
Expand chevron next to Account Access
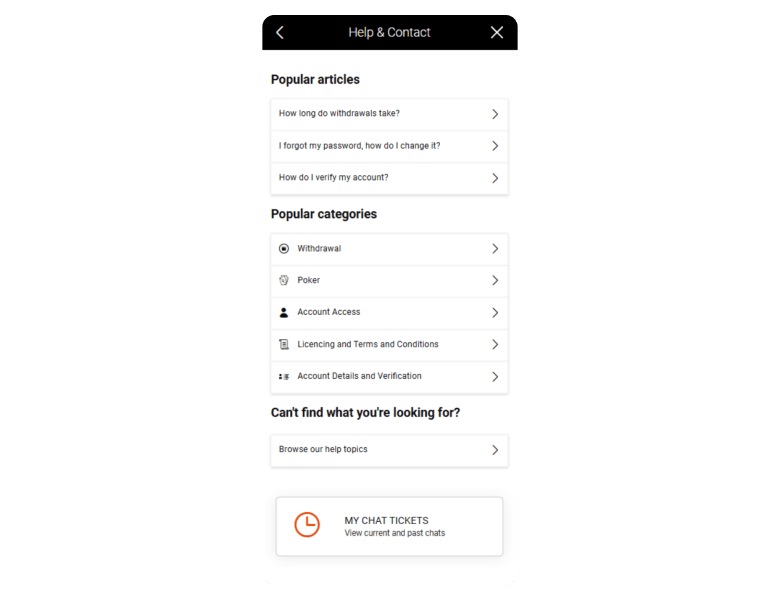point(495,313)
